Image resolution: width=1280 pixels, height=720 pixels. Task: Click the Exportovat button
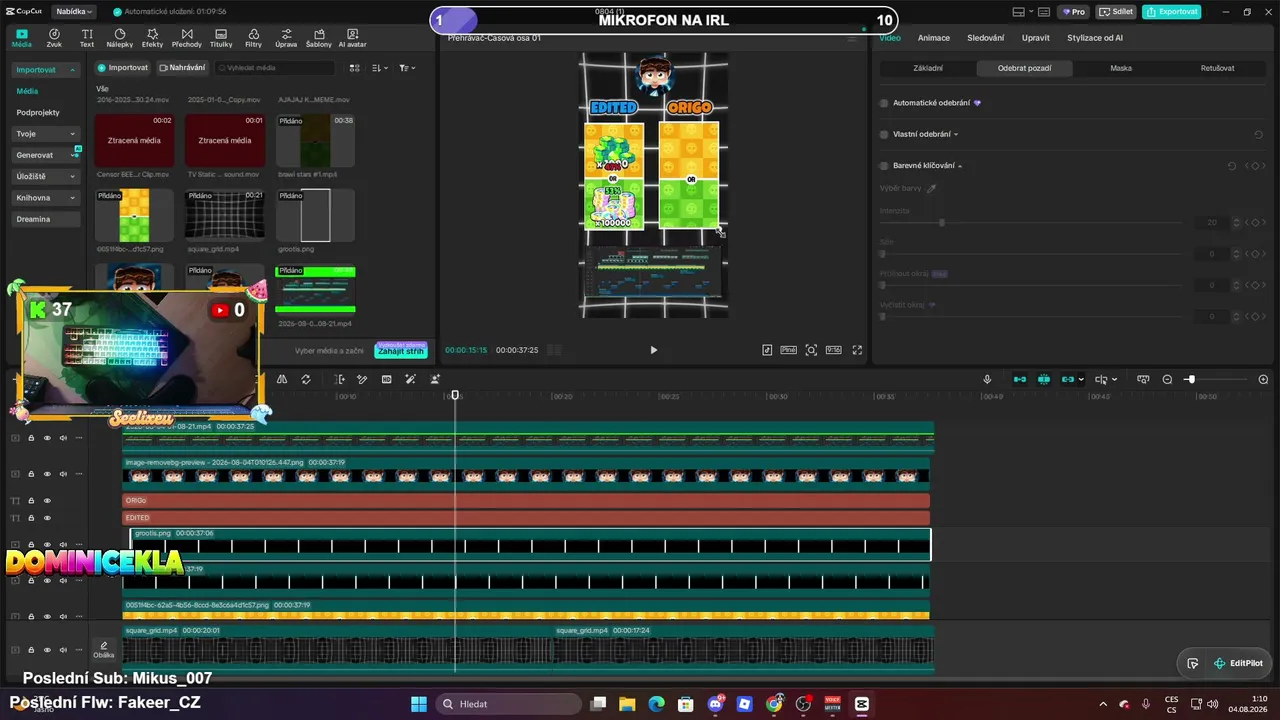coord(1172,12)
